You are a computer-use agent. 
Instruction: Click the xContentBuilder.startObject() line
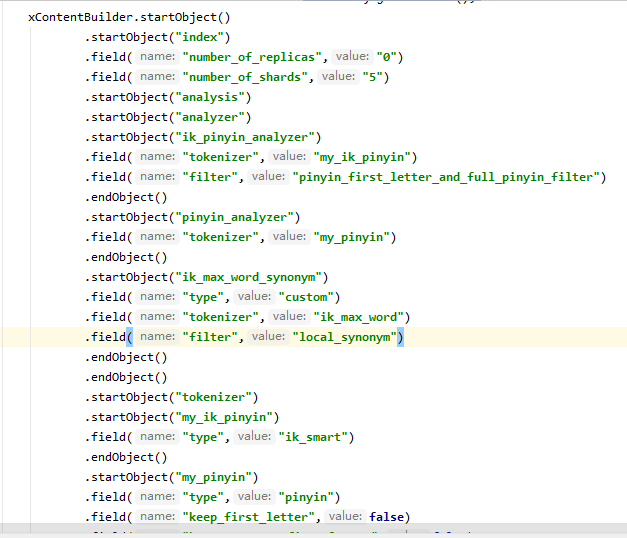pyautogui.click(x=129, y=17)
